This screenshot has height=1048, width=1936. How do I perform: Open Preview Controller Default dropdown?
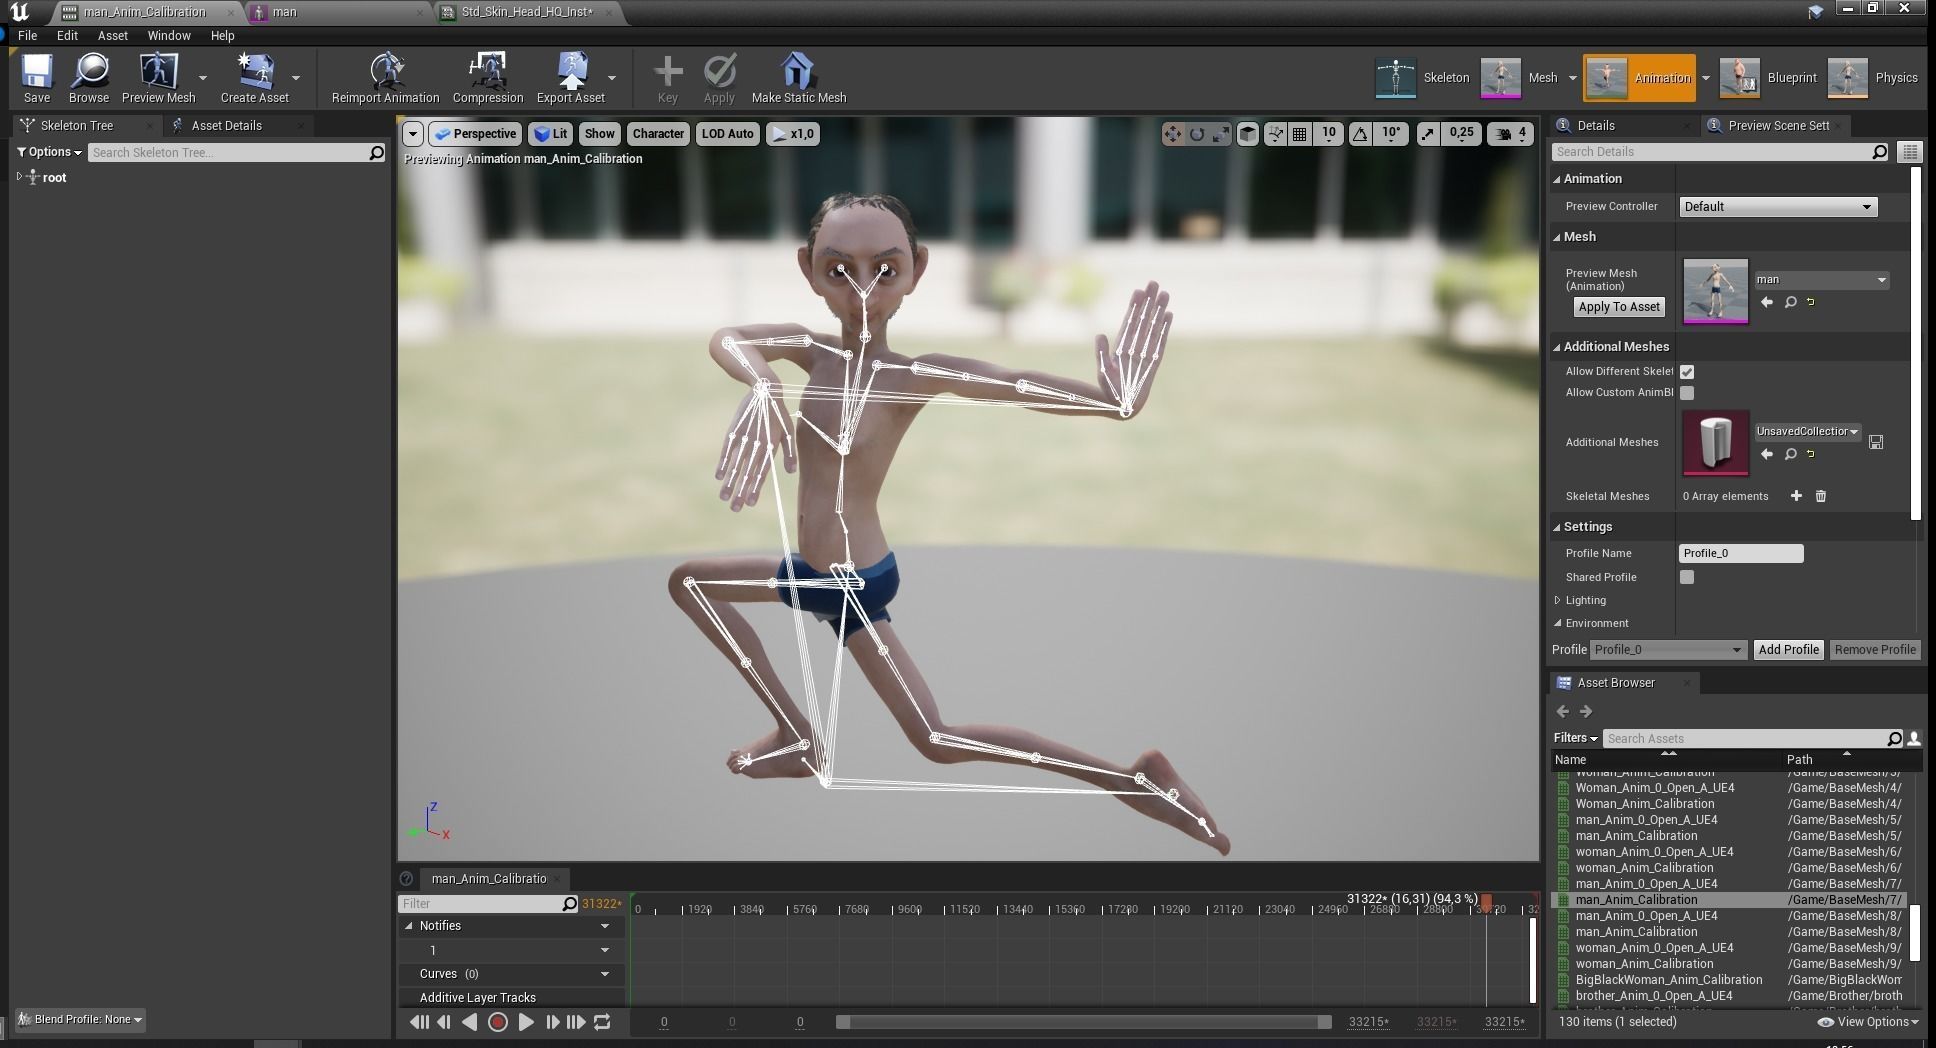tap(1777, 207)
